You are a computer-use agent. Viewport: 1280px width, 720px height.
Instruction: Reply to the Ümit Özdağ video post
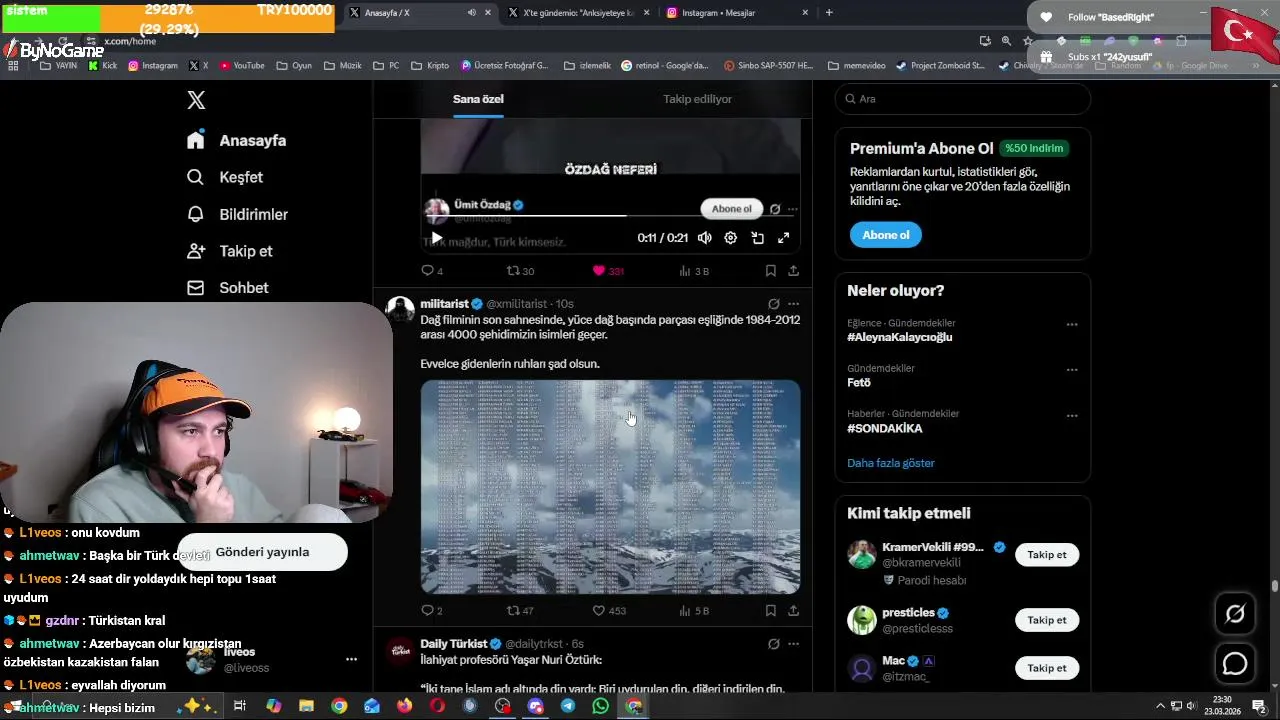pos(432,271)
